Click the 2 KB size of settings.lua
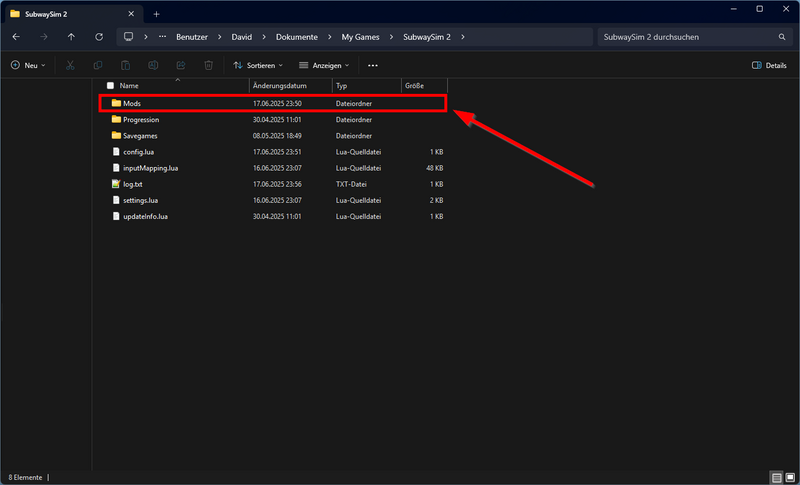 tap(436, 200)
